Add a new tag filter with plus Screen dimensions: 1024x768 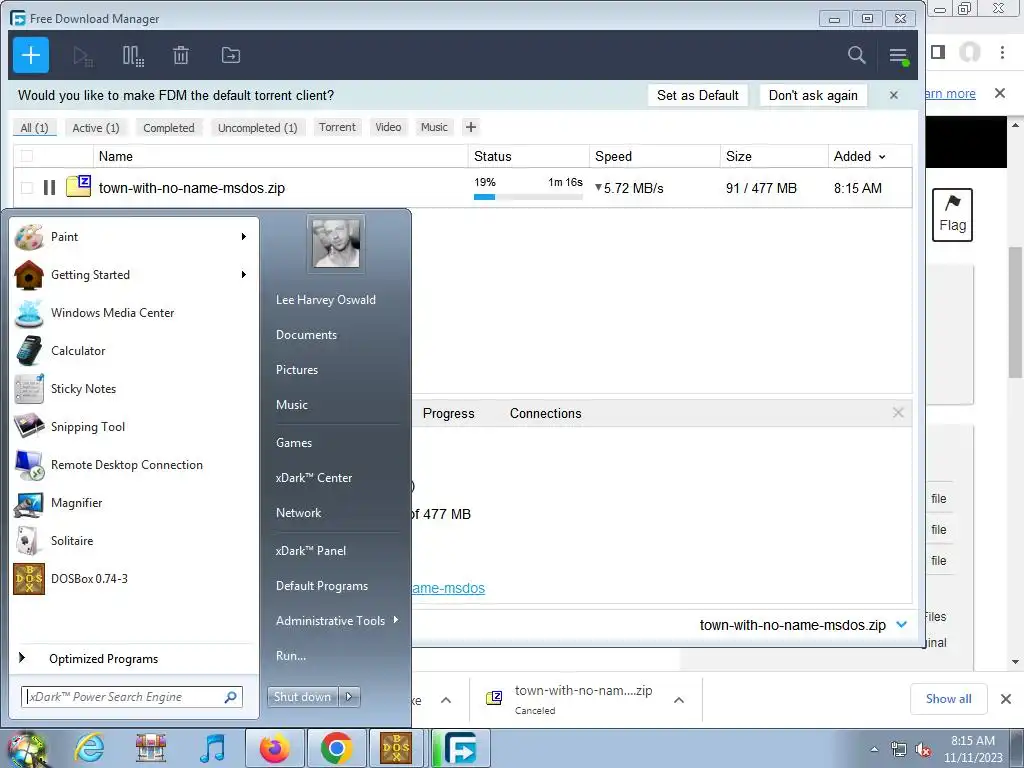point(471,127)
